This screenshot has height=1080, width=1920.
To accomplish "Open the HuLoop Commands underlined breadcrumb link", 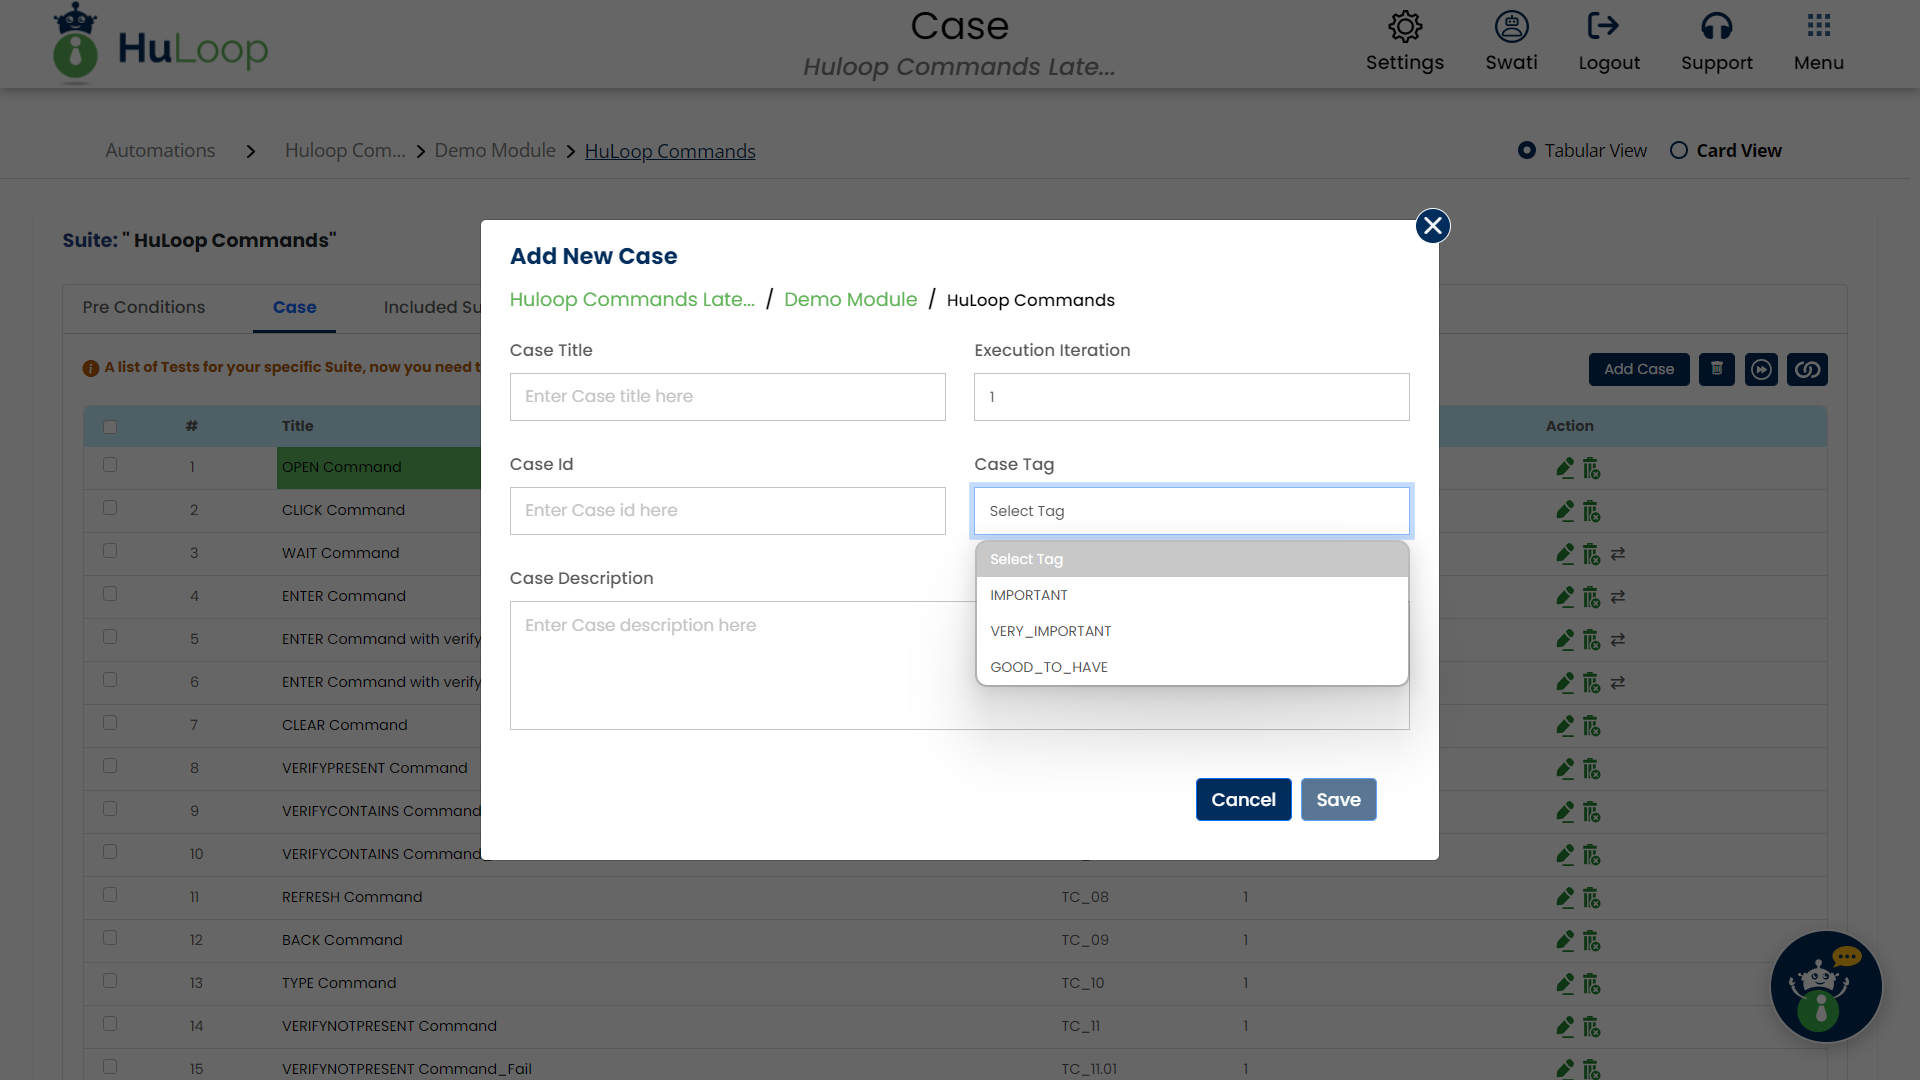I will 670,151.
